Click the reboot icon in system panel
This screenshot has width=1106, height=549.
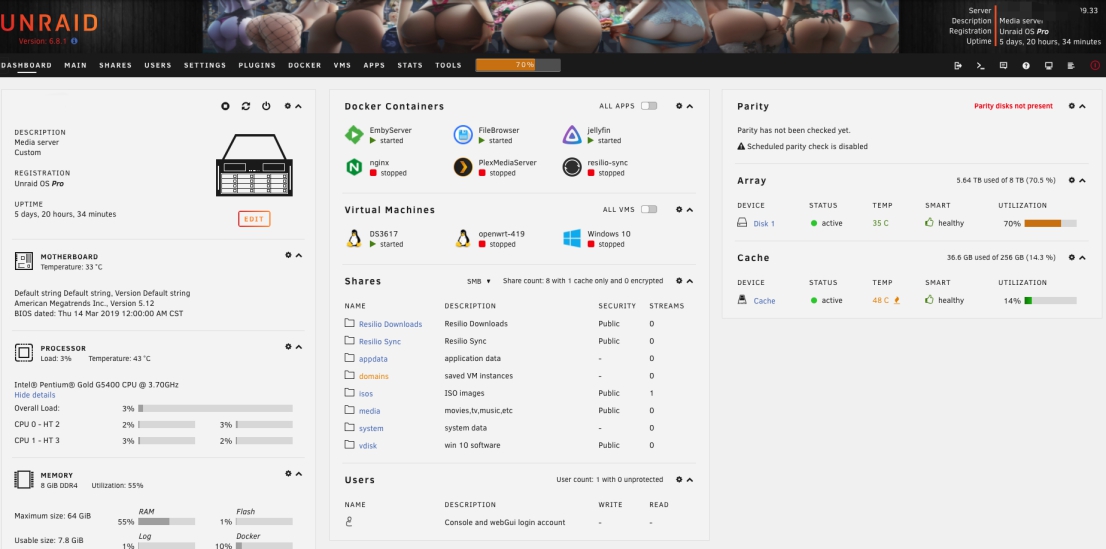pos(245,106)
